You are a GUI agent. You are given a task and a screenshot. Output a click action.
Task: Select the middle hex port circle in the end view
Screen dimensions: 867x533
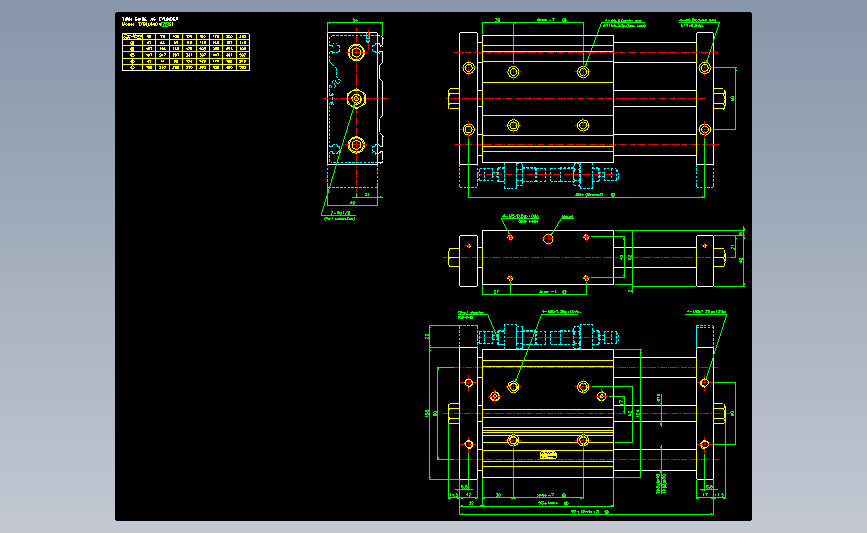tap(356, 99)
